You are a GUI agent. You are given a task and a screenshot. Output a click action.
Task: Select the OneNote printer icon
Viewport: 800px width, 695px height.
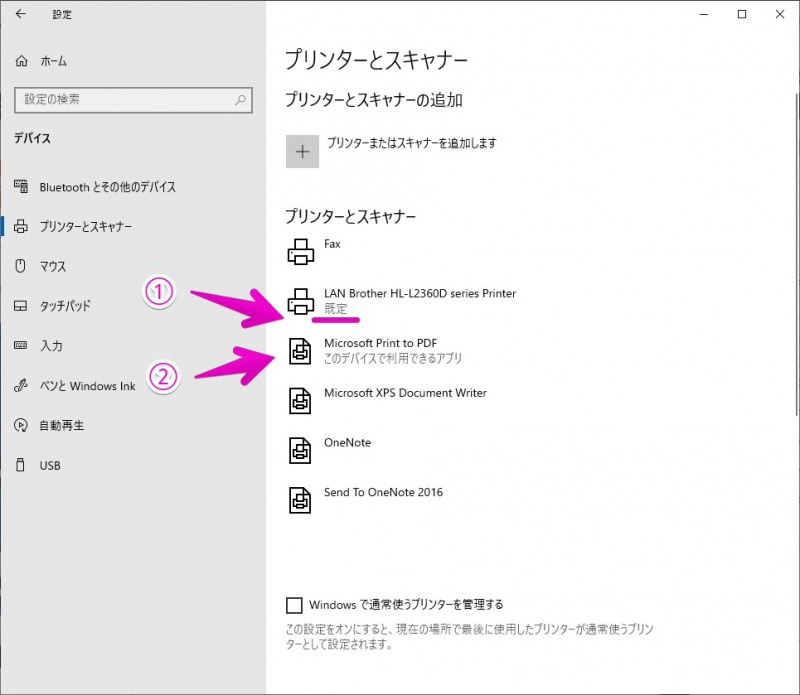click(301, 450)
